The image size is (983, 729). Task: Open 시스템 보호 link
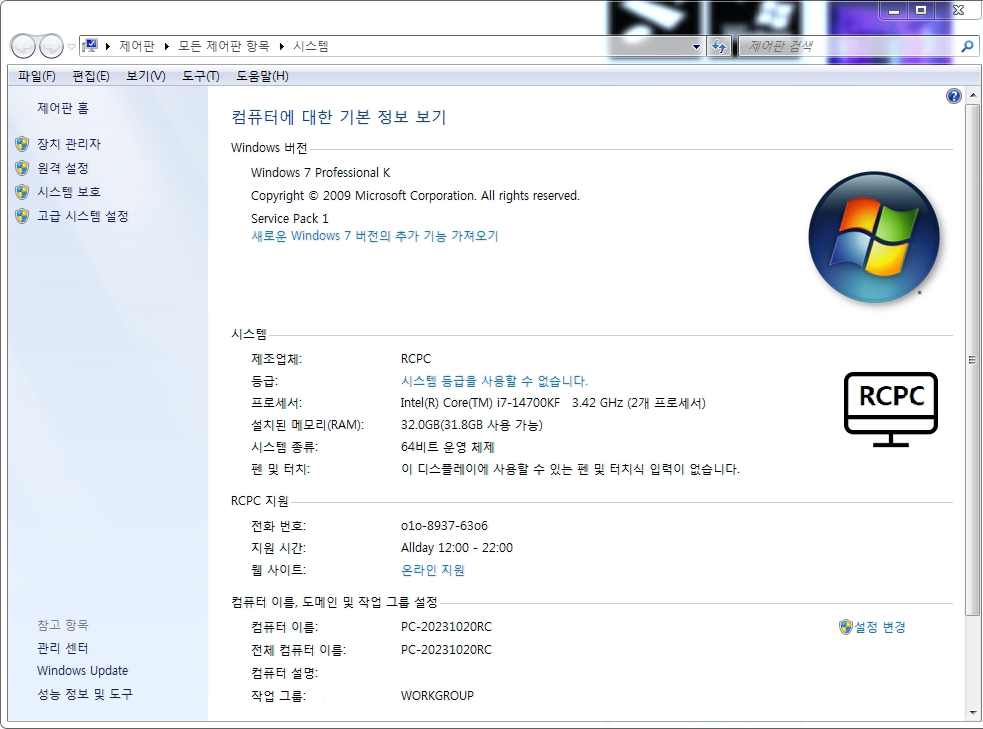pos(69,192)
